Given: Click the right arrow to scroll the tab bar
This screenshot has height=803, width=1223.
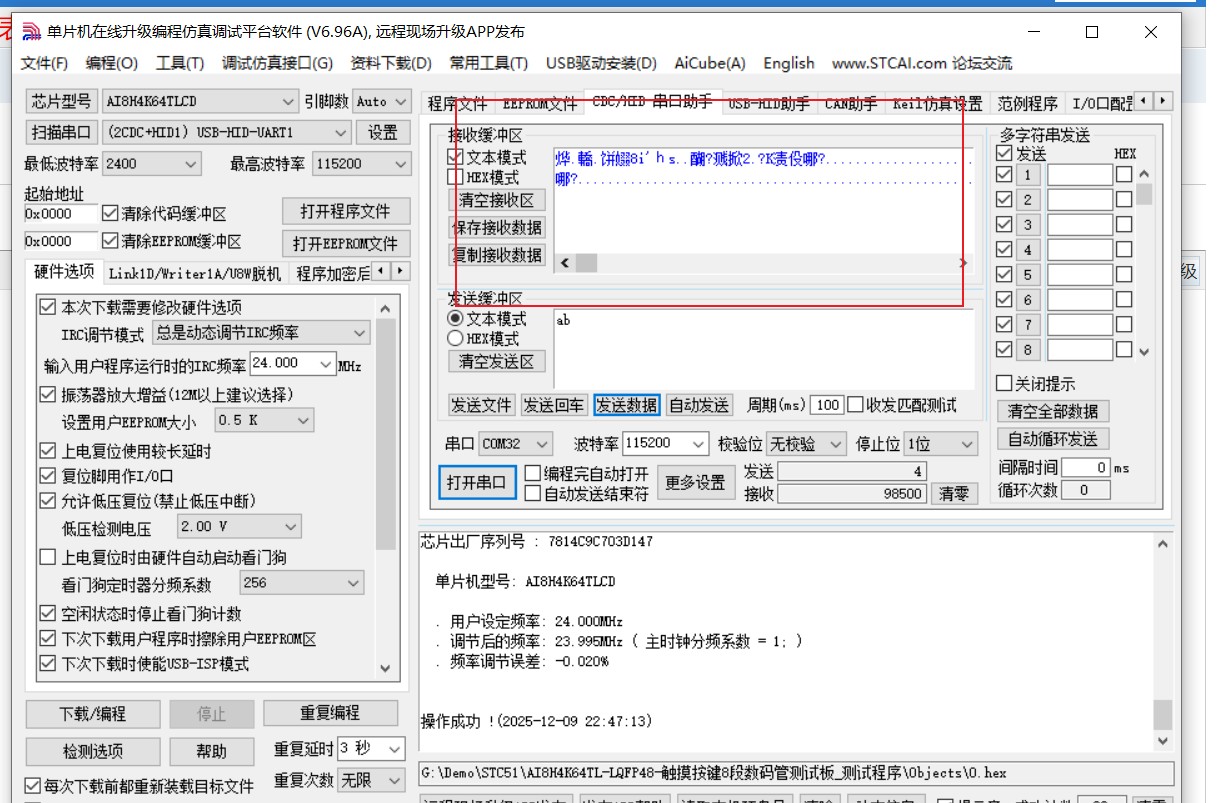Looking at the screenshot, I should 1162,101.
